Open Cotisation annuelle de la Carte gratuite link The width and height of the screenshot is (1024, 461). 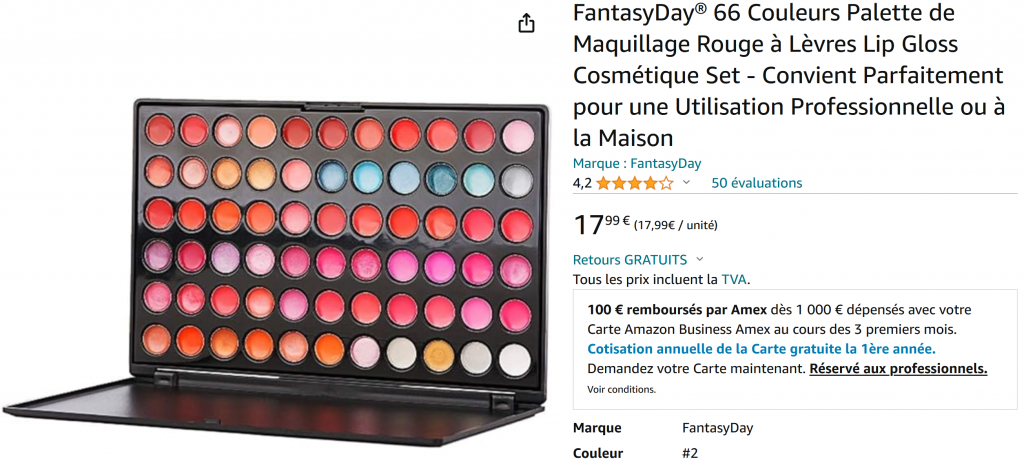pos(761,349)
